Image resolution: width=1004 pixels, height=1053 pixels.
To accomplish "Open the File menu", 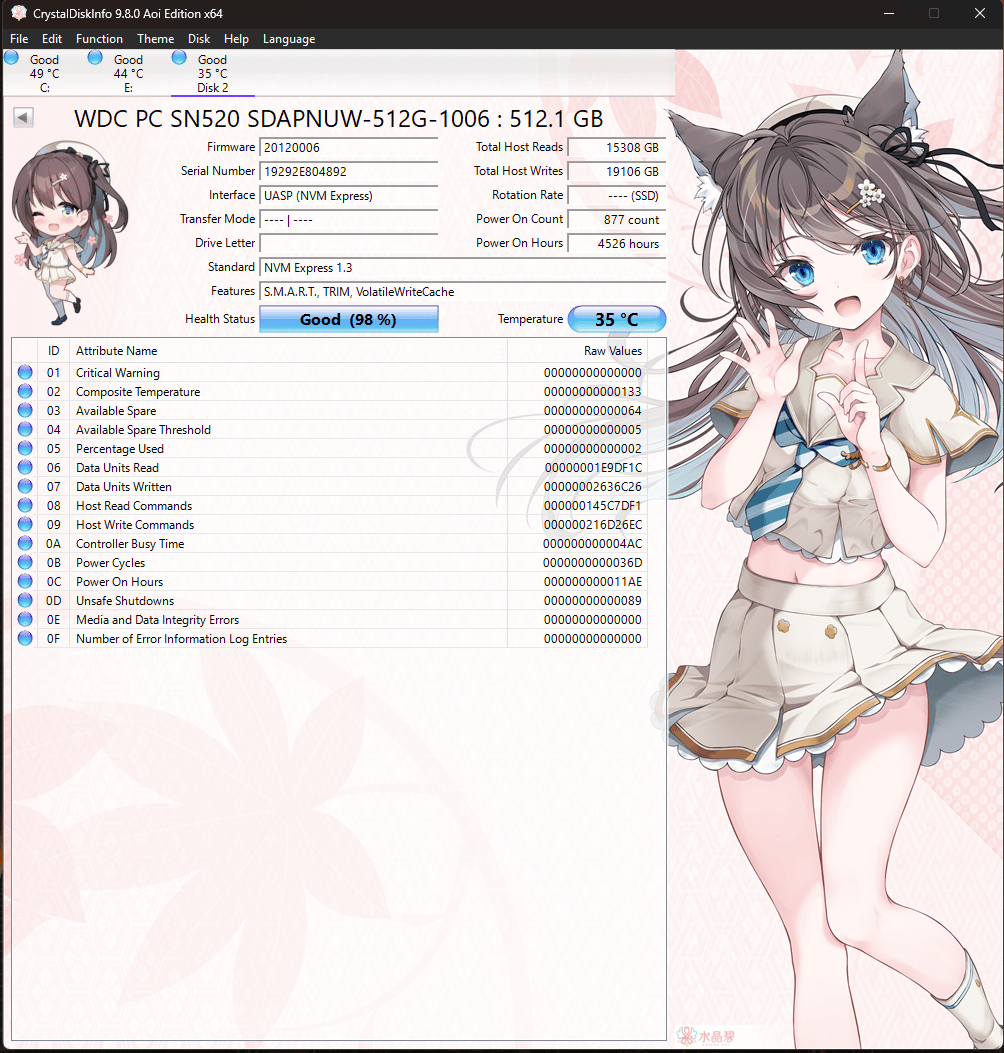I will (x=19, y=39).
